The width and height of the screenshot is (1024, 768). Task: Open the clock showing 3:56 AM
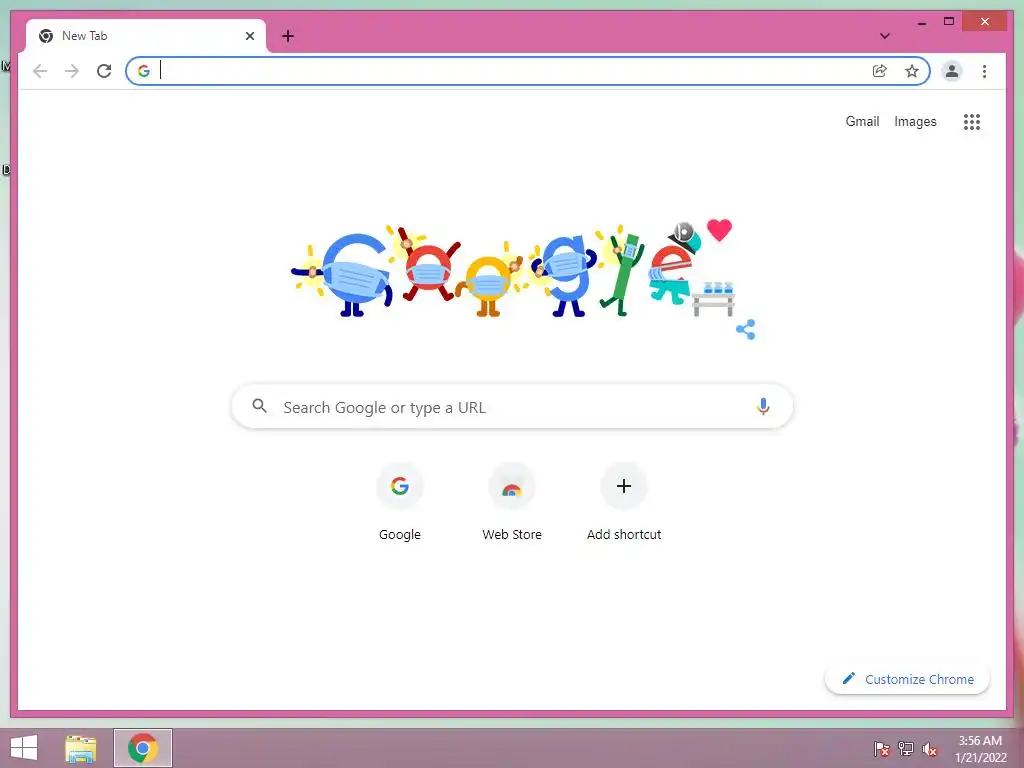980,749
